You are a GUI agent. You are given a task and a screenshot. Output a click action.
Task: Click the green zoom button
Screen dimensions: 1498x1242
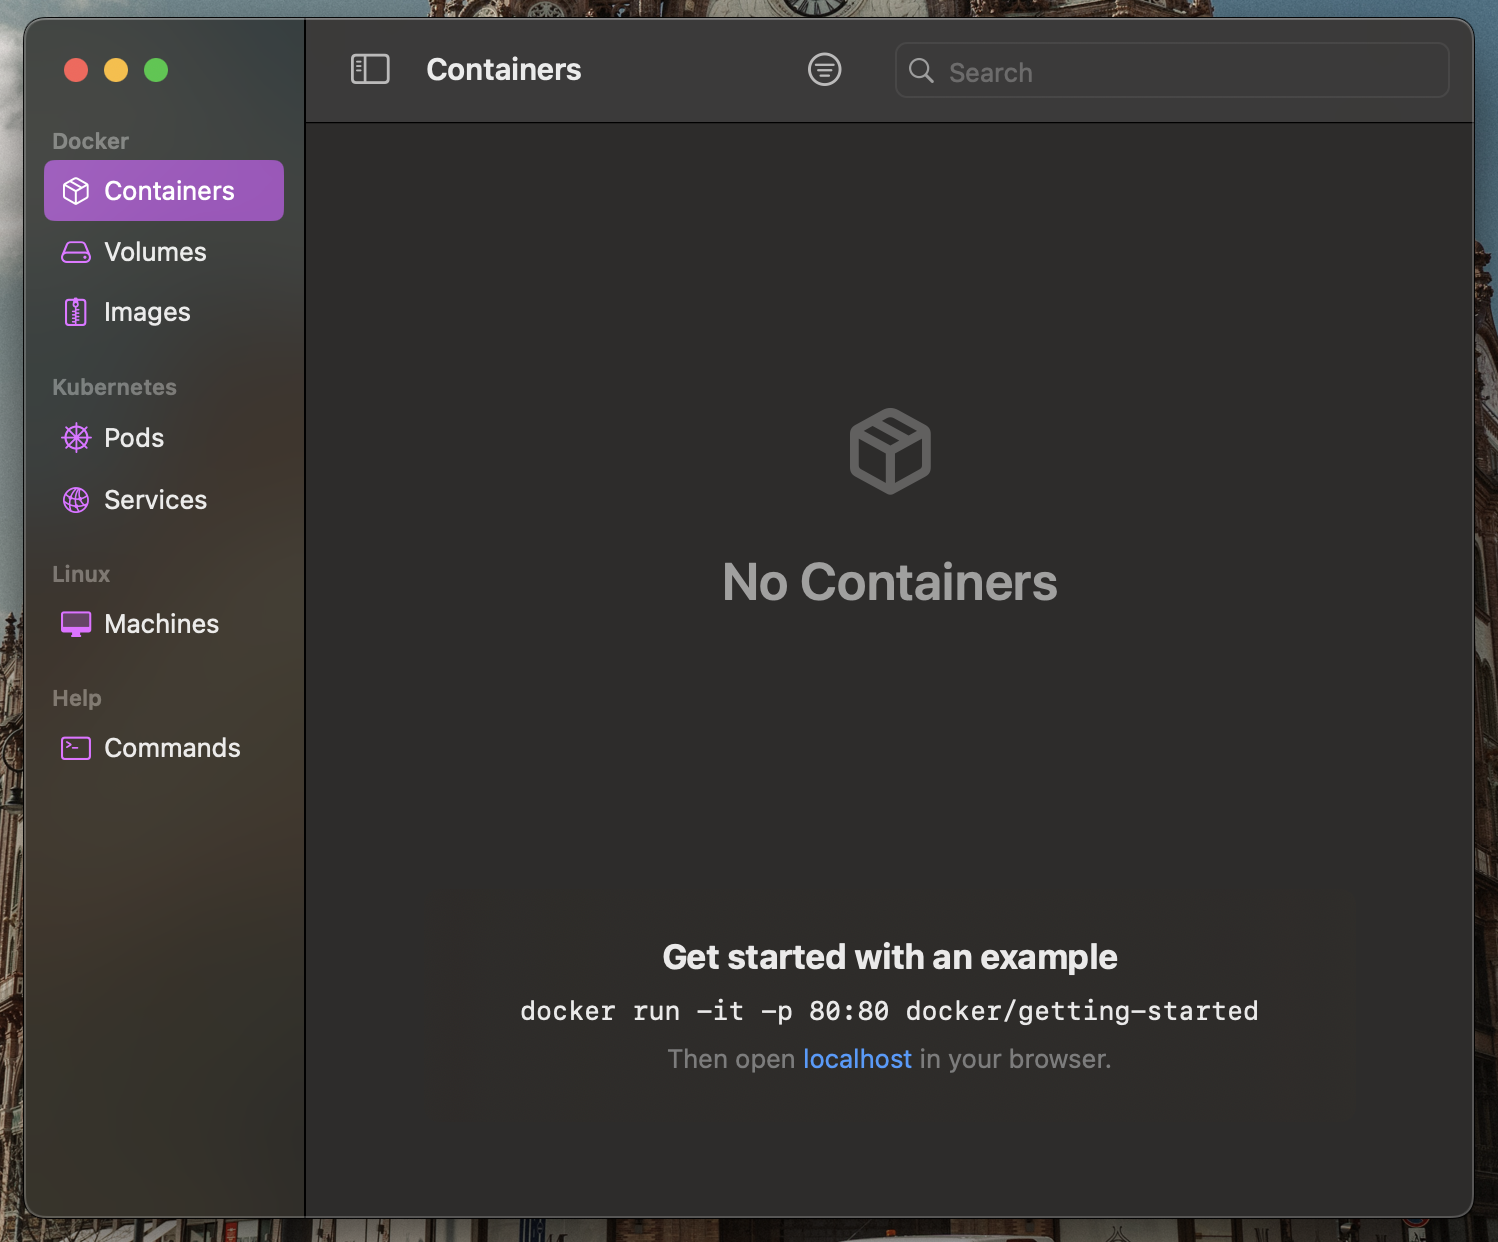coord(156,70)
